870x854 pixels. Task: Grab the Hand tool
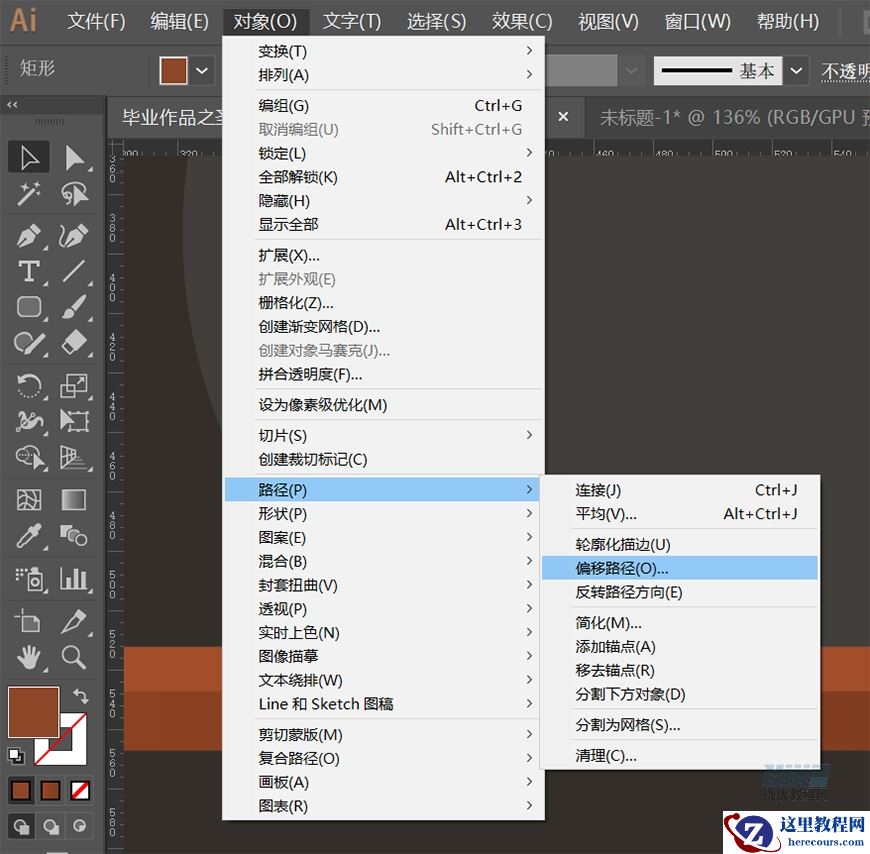tap(28, 657)
